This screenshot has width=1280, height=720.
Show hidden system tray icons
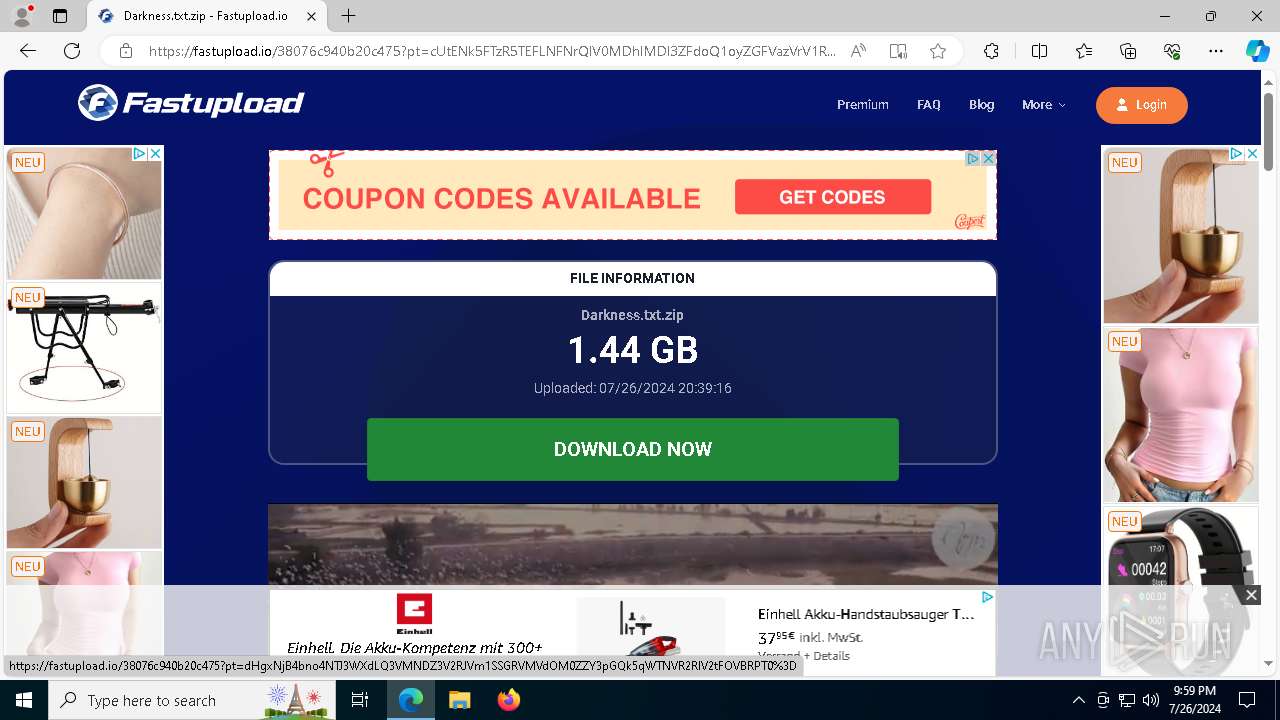tap(1078, 700)
